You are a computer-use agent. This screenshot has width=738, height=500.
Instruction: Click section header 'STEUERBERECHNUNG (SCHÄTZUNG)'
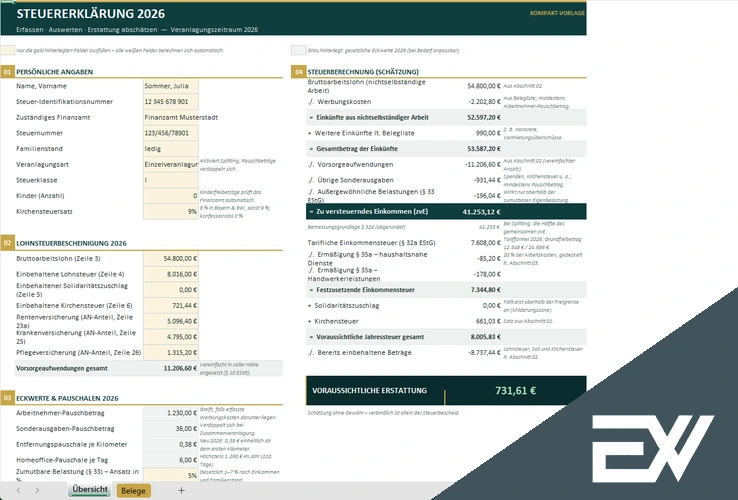tap(363, 72)
